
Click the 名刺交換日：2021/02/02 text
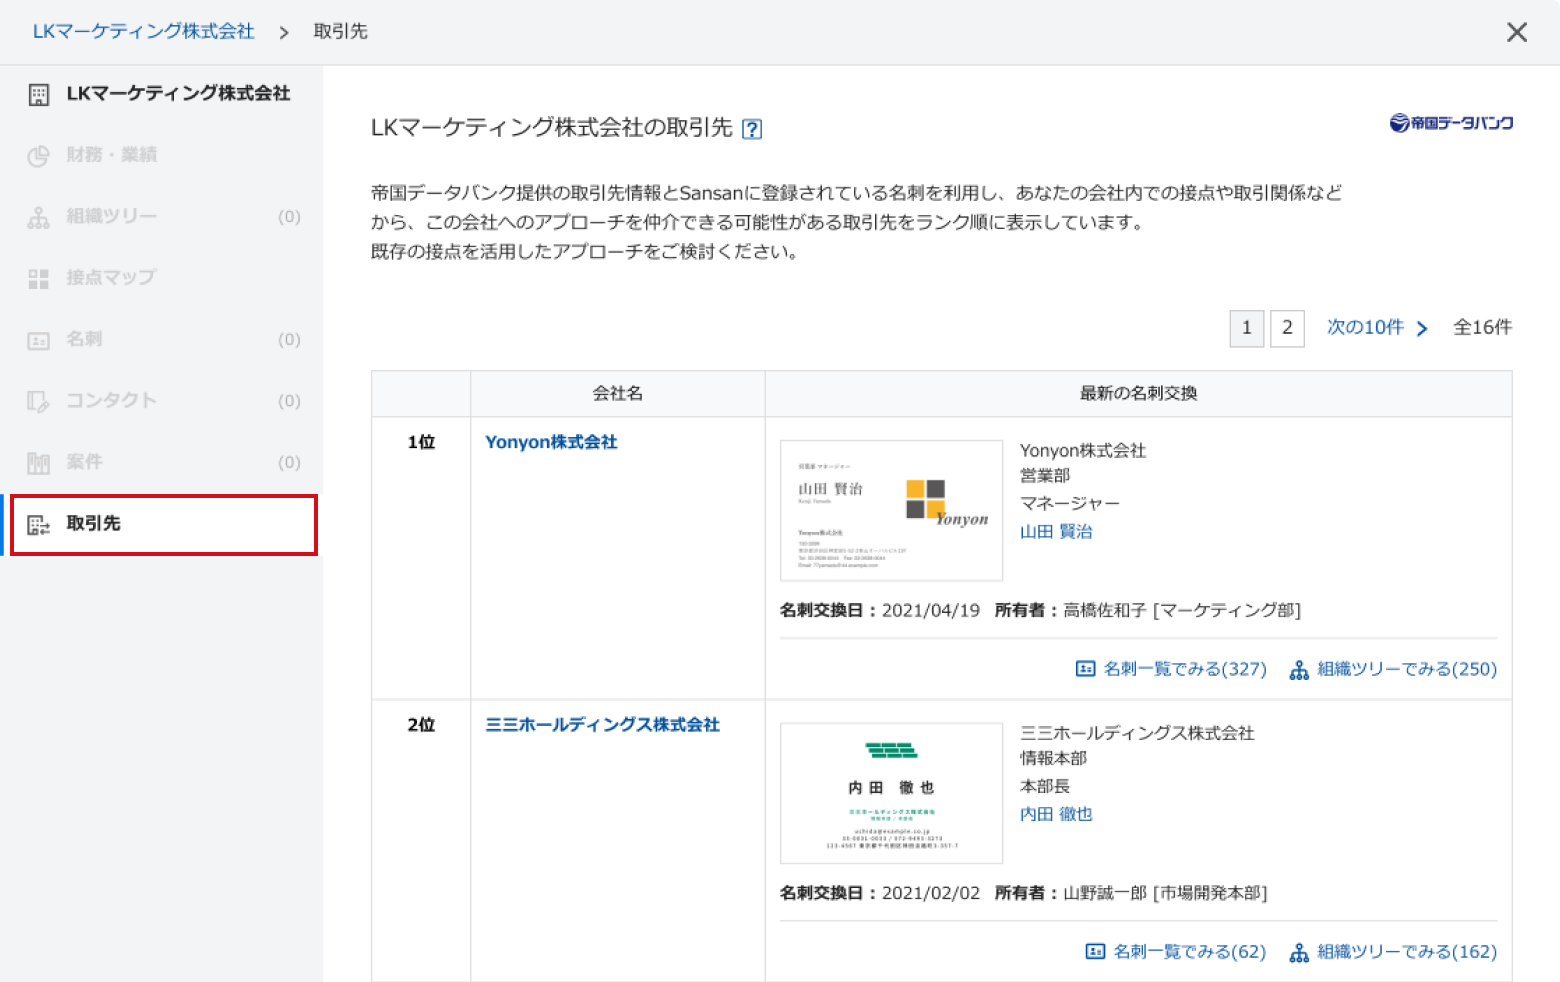pos(880,894)
